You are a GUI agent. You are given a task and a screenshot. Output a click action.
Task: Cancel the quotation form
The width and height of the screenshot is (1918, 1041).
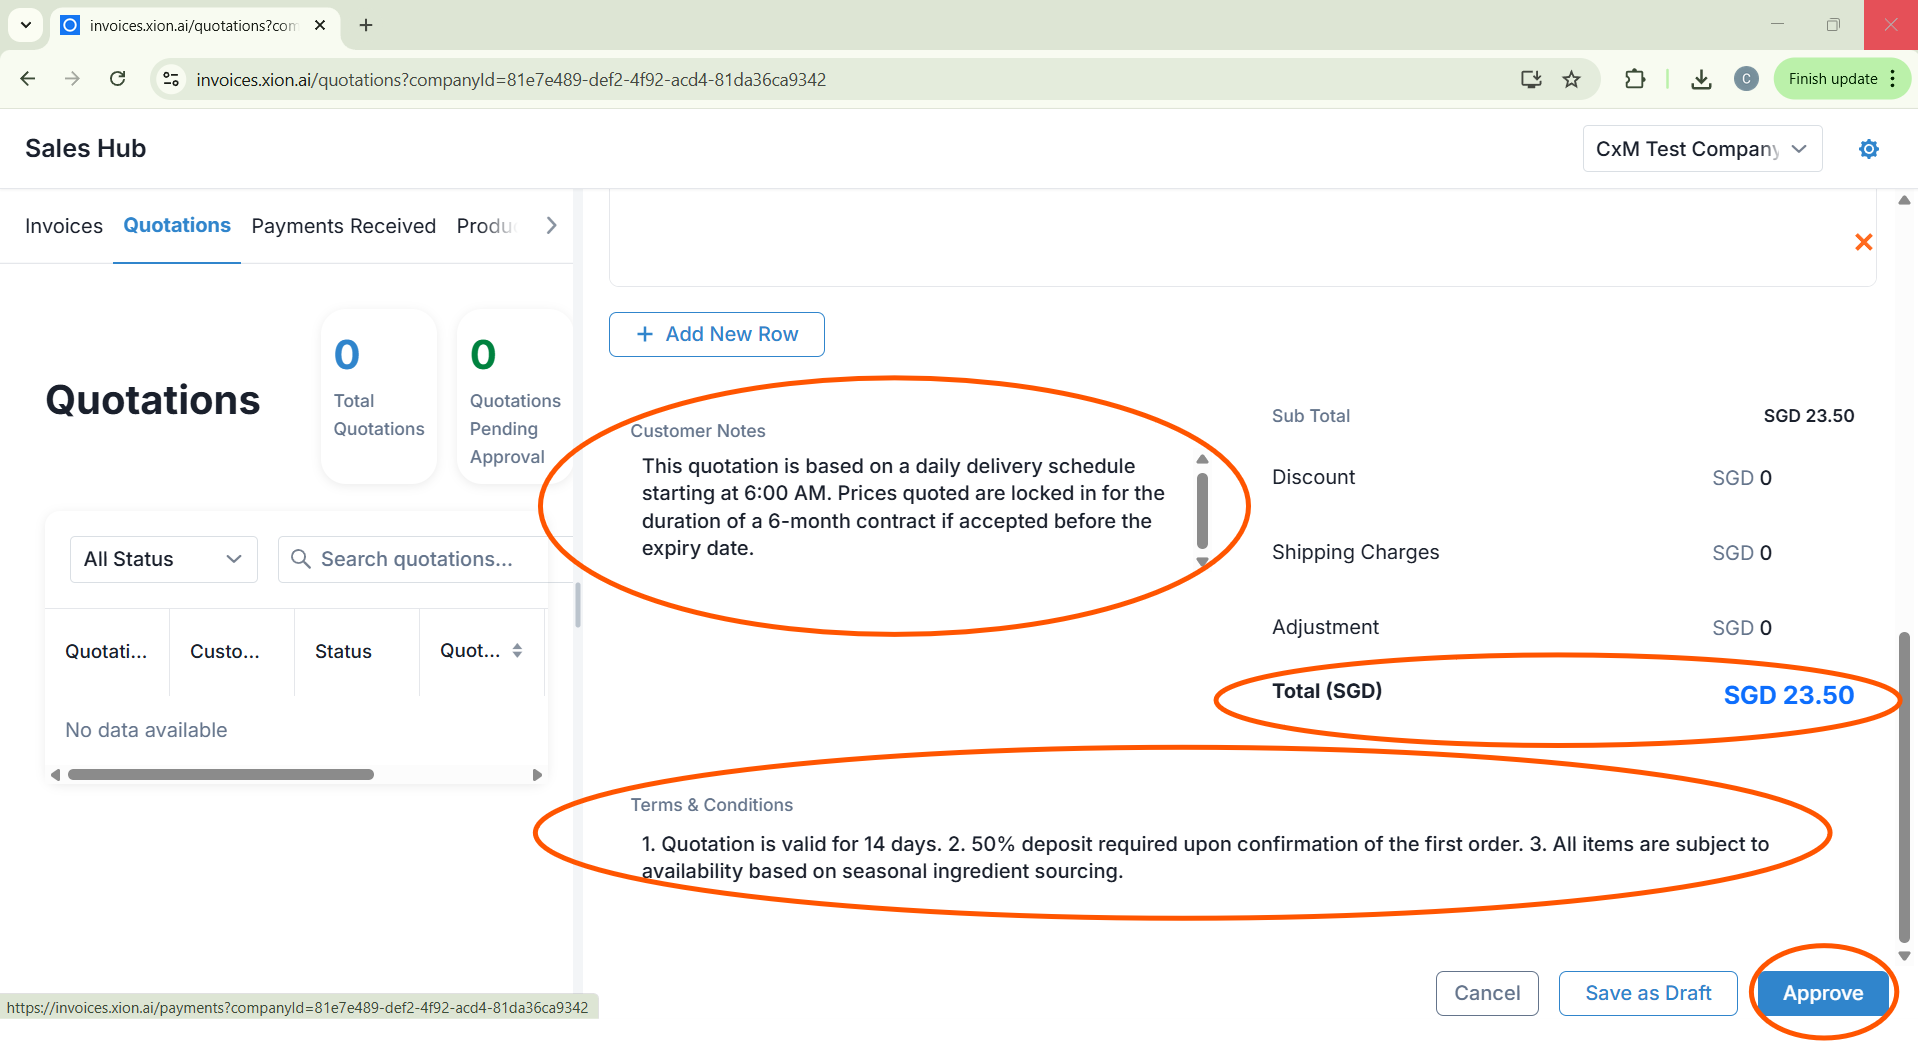[1486, 993]
